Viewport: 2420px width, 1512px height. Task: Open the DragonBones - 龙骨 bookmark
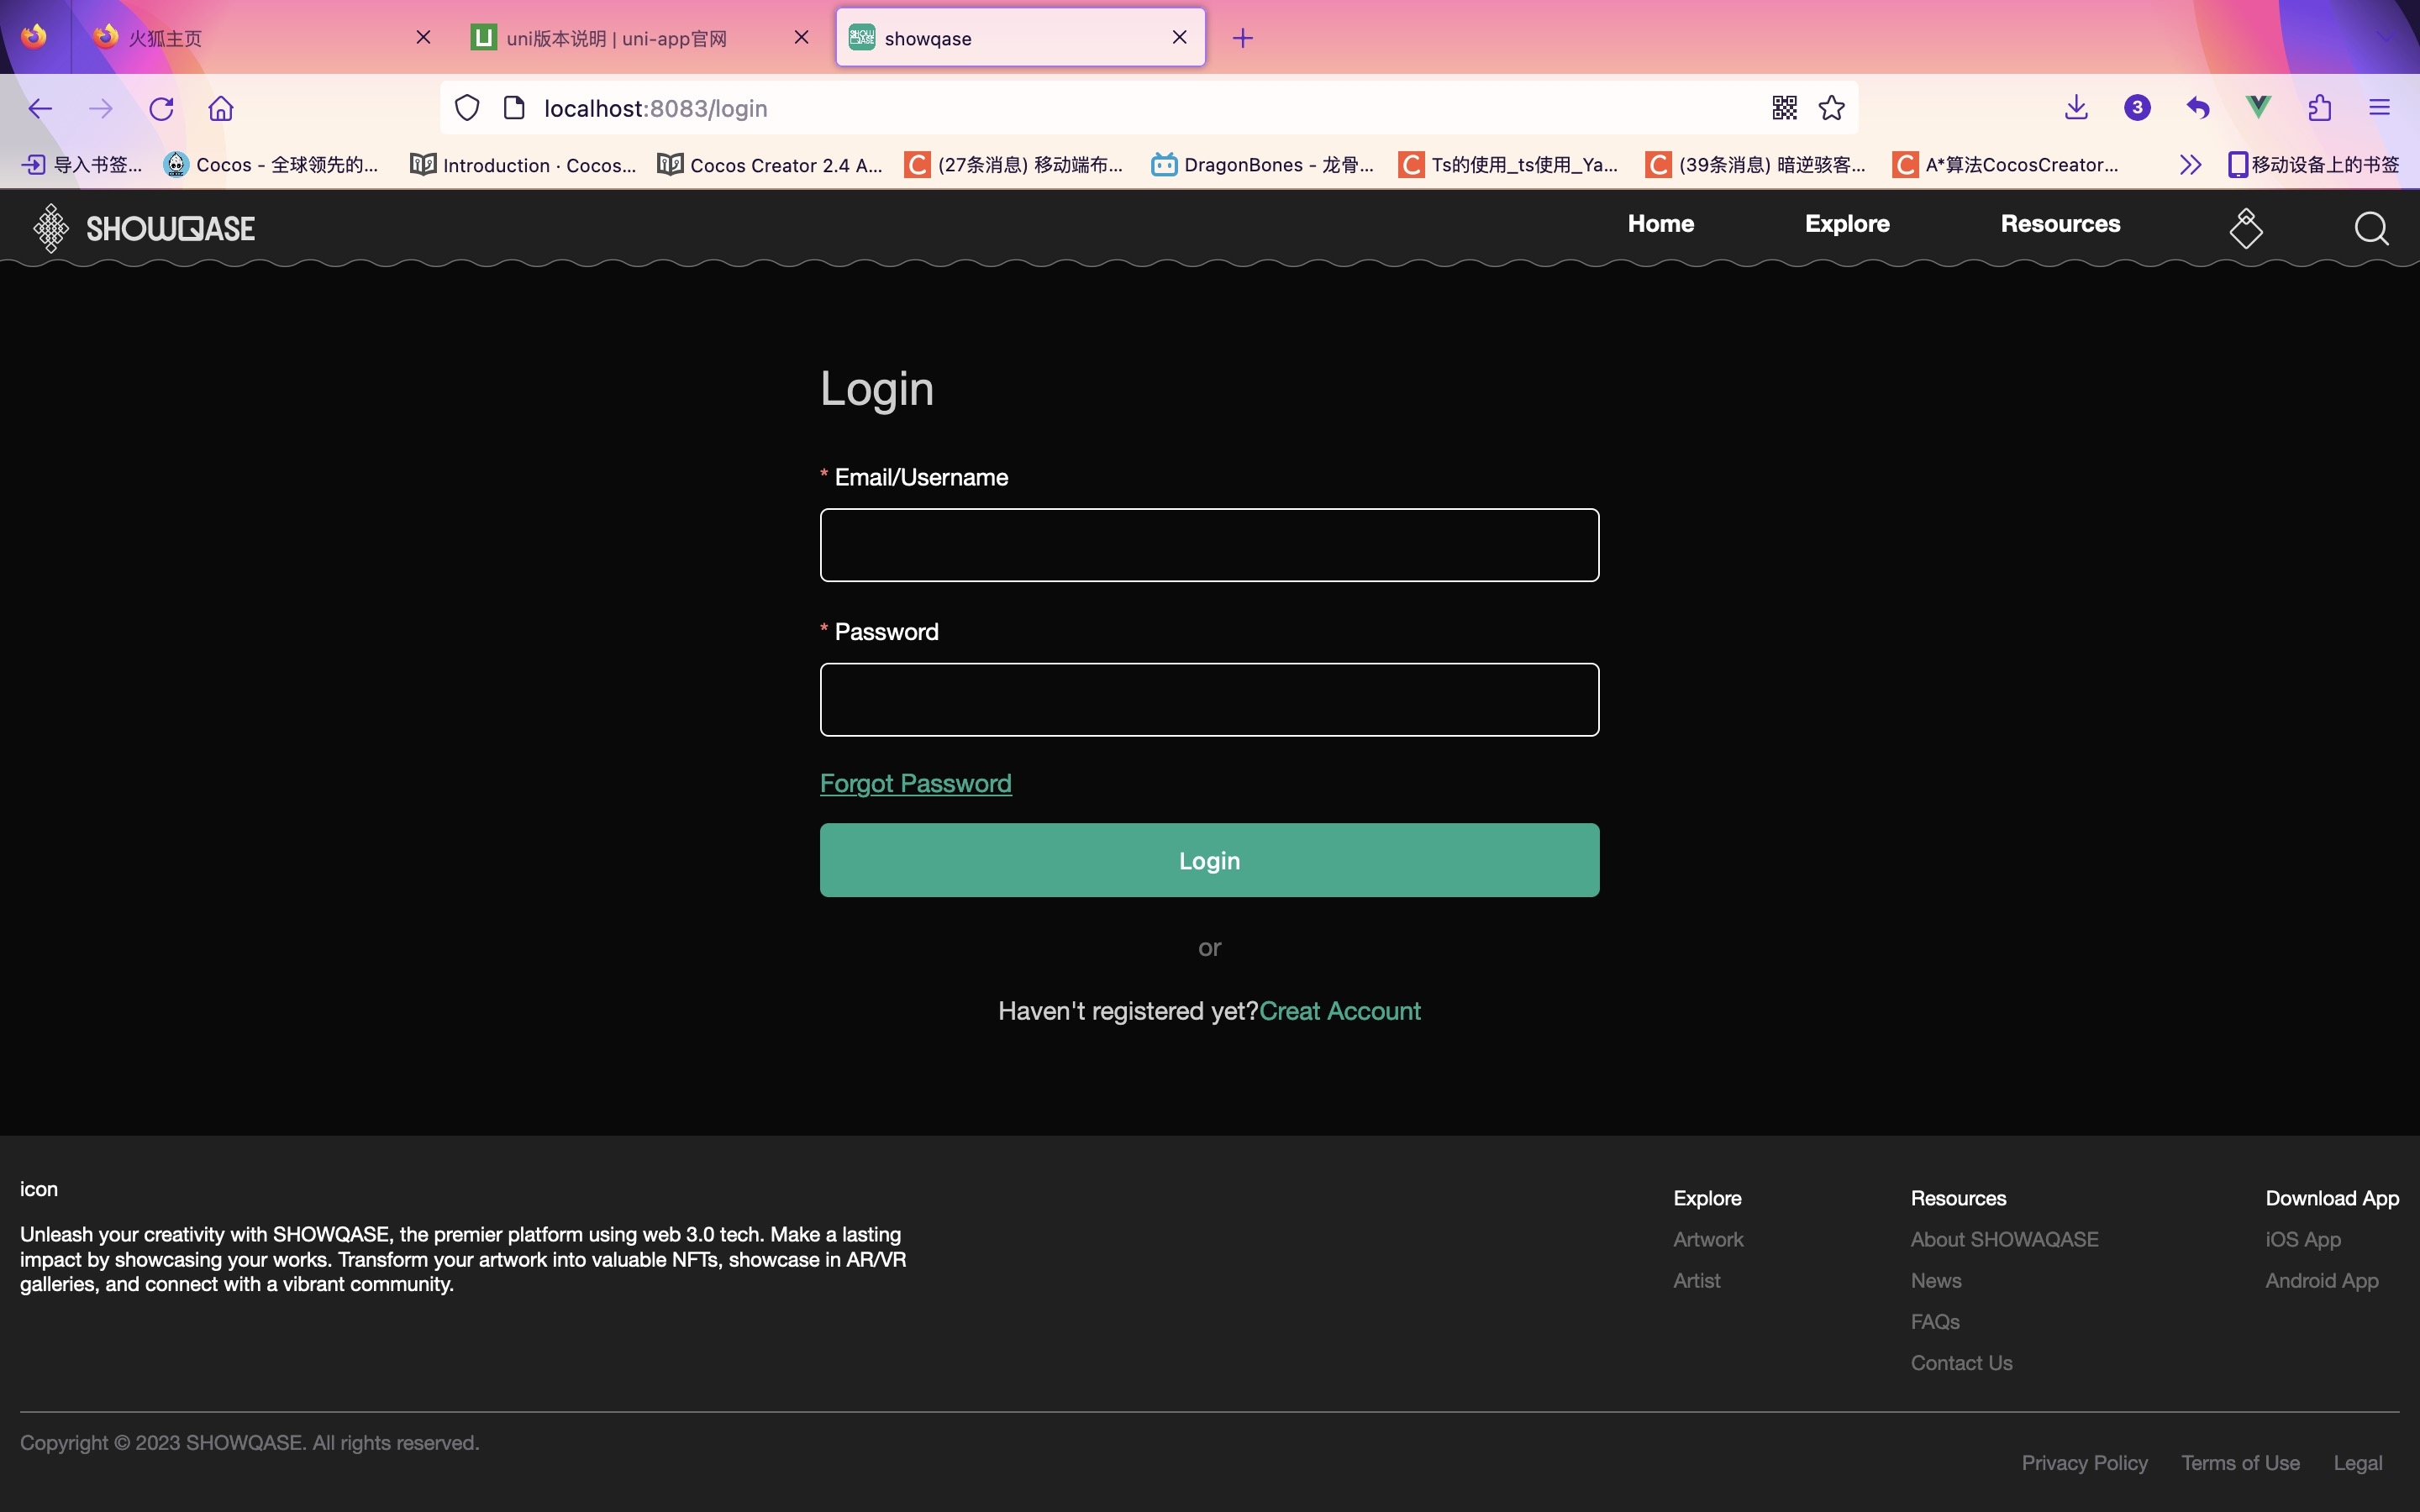[1262, 164]
